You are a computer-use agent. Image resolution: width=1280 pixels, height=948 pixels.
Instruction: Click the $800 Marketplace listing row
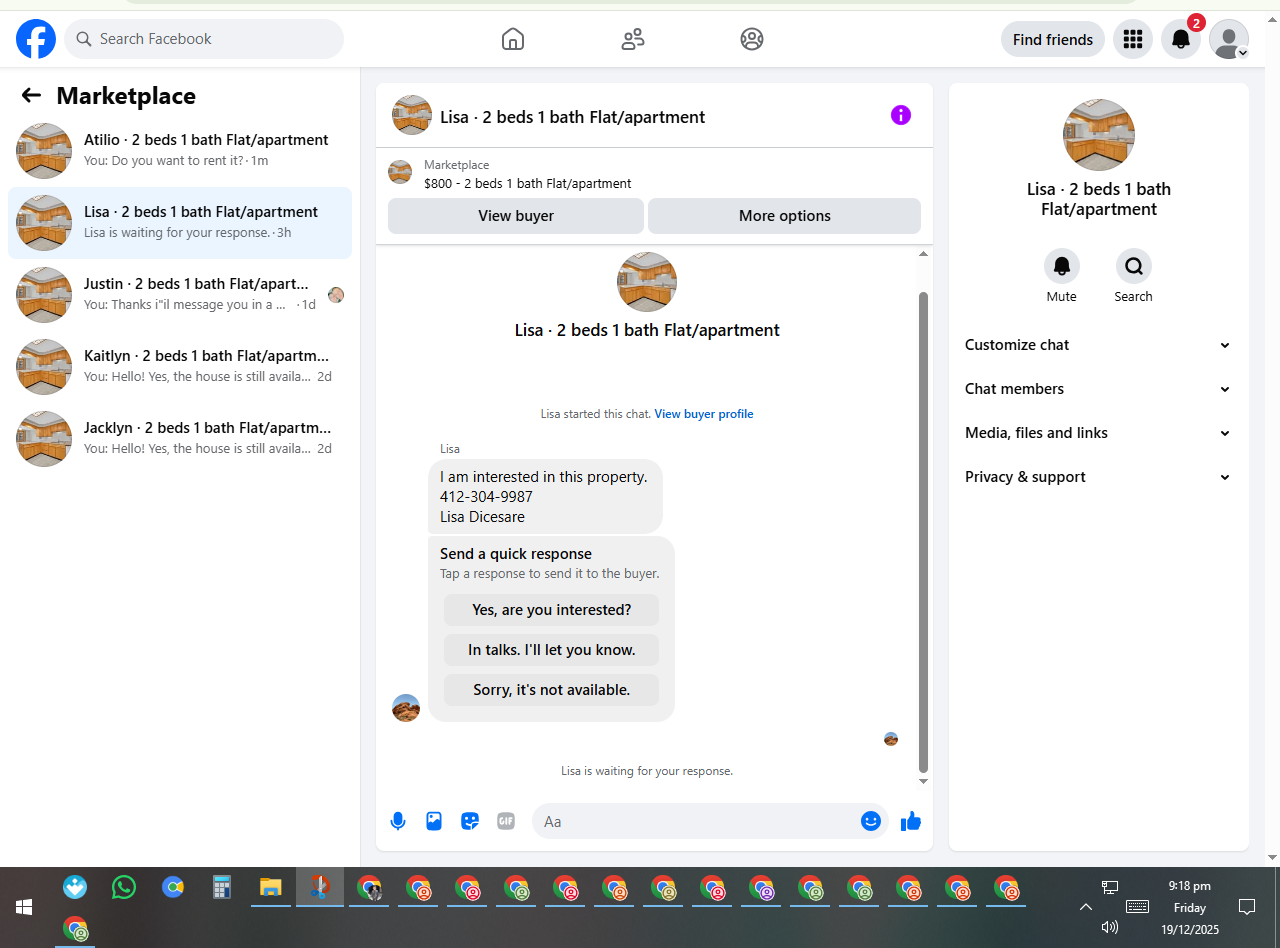(654, 174)
